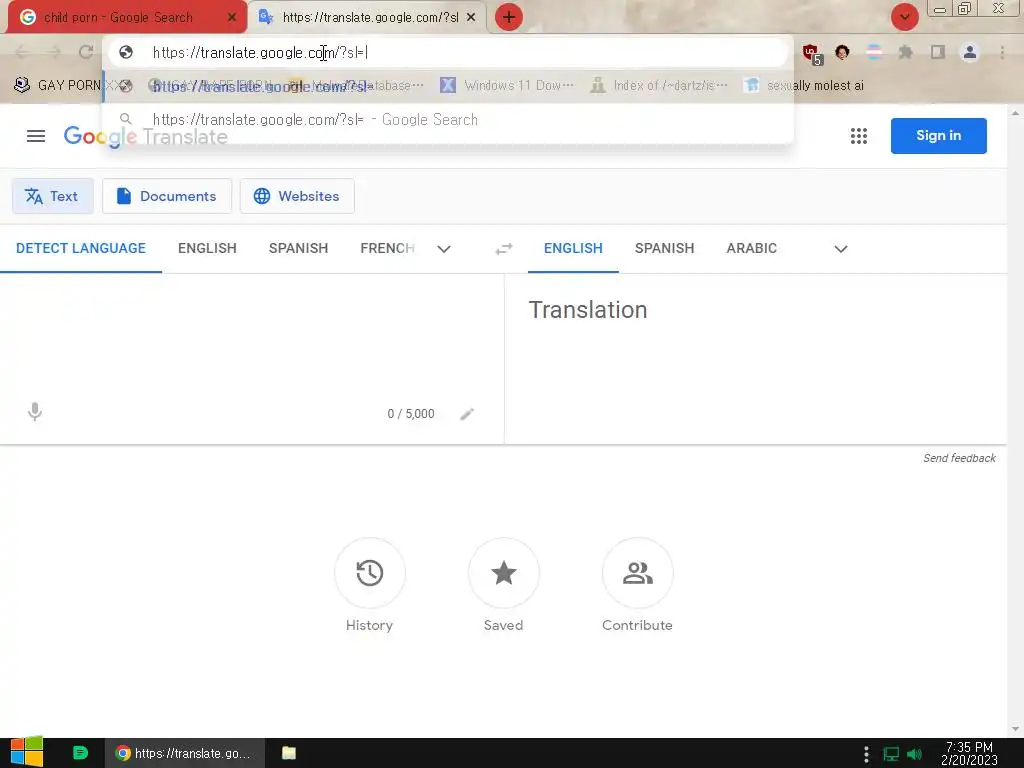The height and width of the screenshot is (768, 1024).
Task: Set target language to English
Action: (573, 248)
